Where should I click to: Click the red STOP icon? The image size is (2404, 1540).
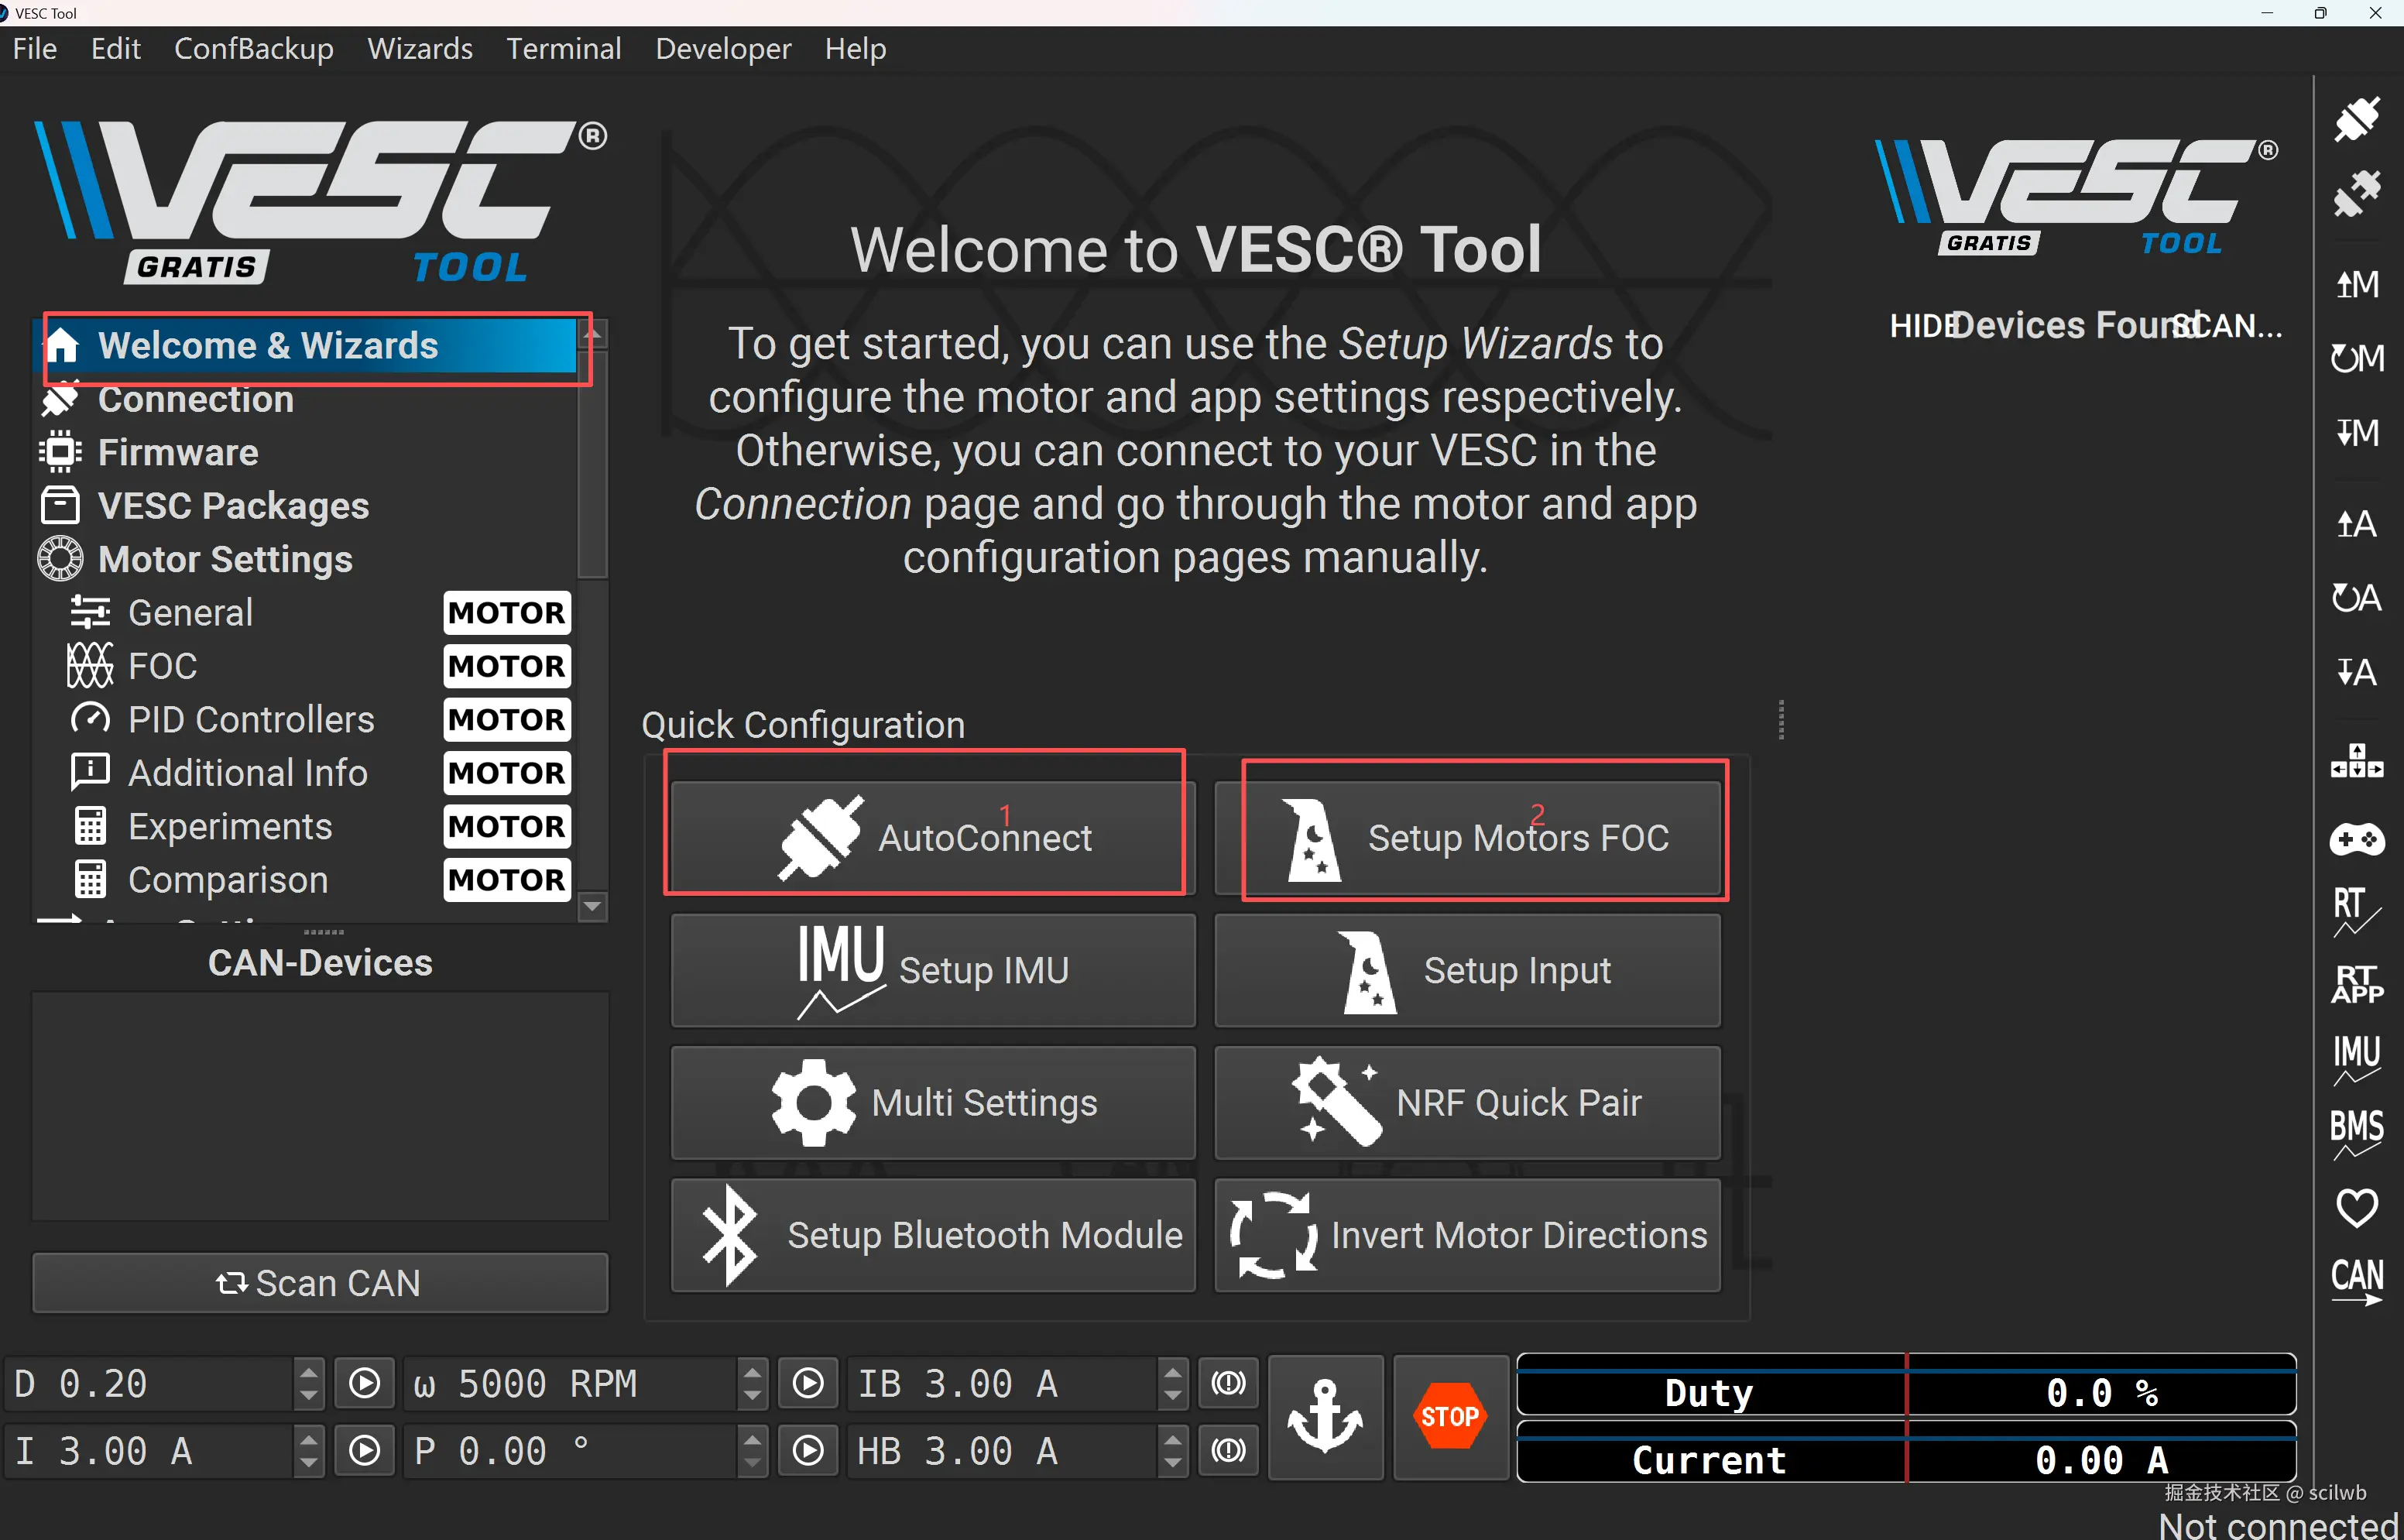coord(1449,1416)
